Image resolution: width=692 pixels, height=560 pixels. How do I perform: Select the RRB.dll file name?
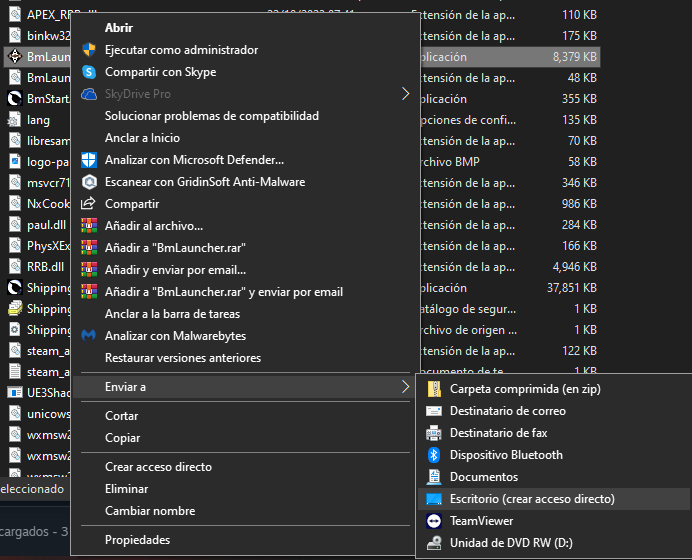tap(45, 267)
